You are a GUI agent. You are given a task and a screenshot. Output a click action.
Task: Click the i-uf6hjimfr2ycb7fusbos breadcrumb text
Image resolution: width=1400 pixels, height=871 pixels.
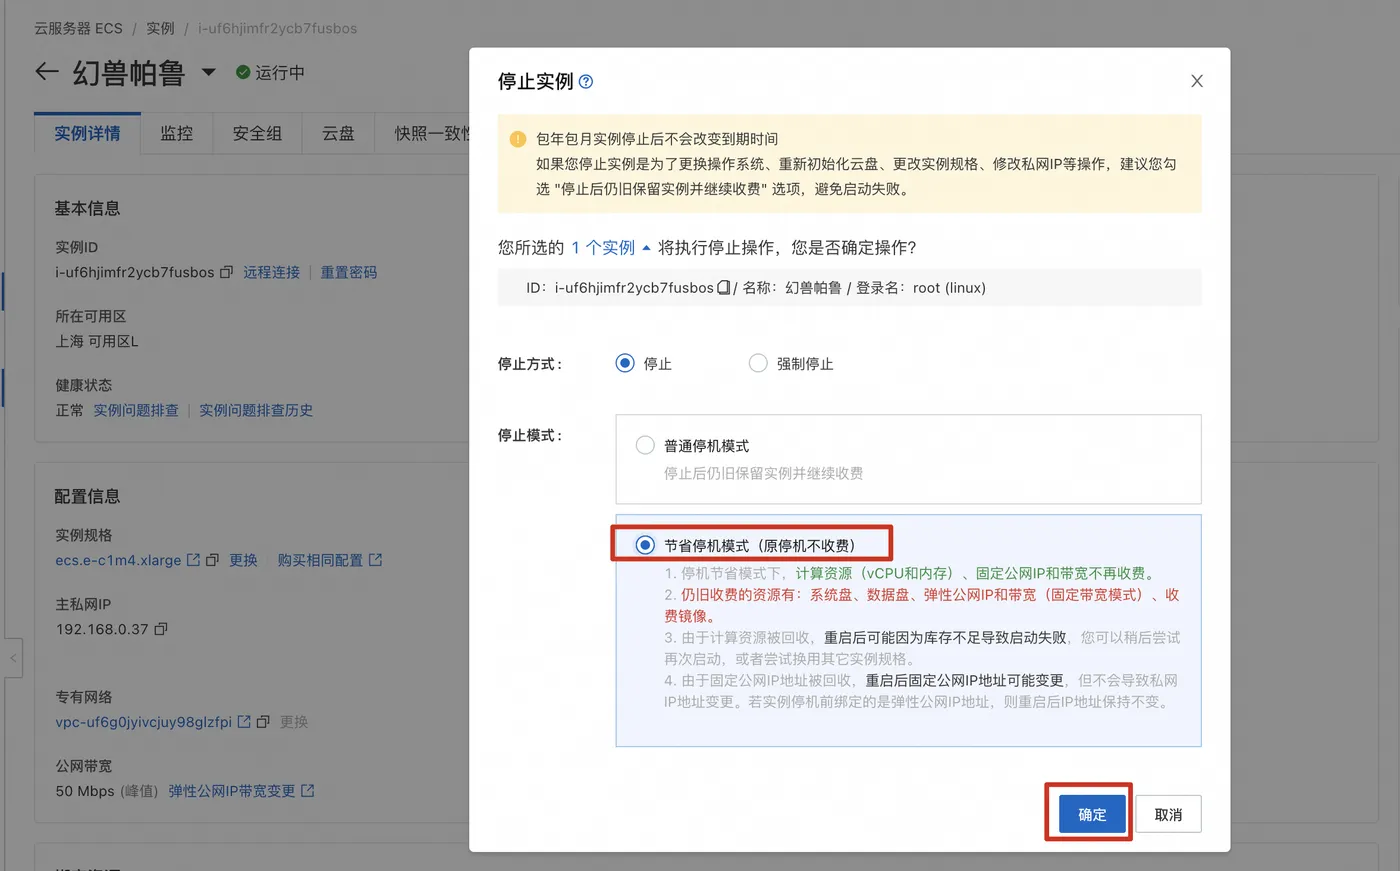point(277,28)
